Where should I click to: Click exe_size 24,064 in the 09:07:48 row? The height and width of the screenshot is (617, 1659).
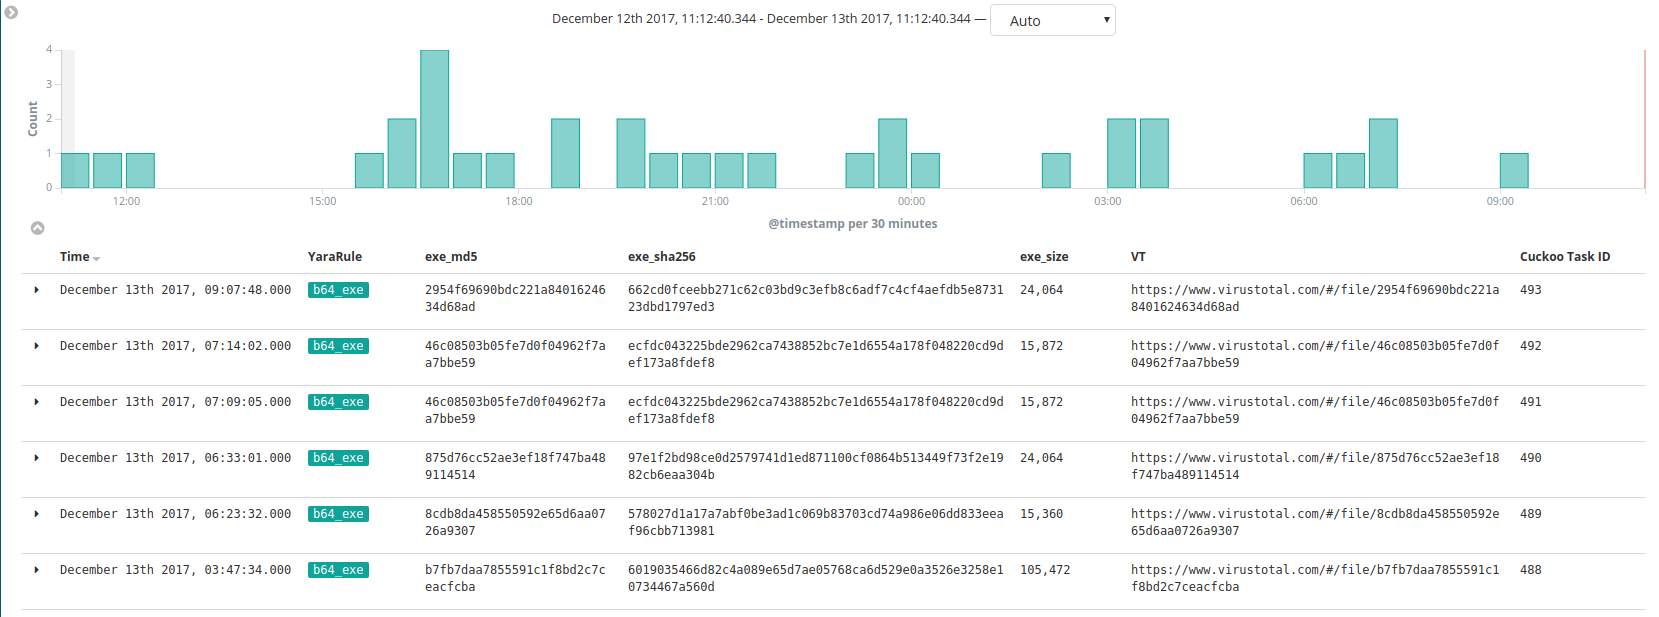click(1041, 290)
